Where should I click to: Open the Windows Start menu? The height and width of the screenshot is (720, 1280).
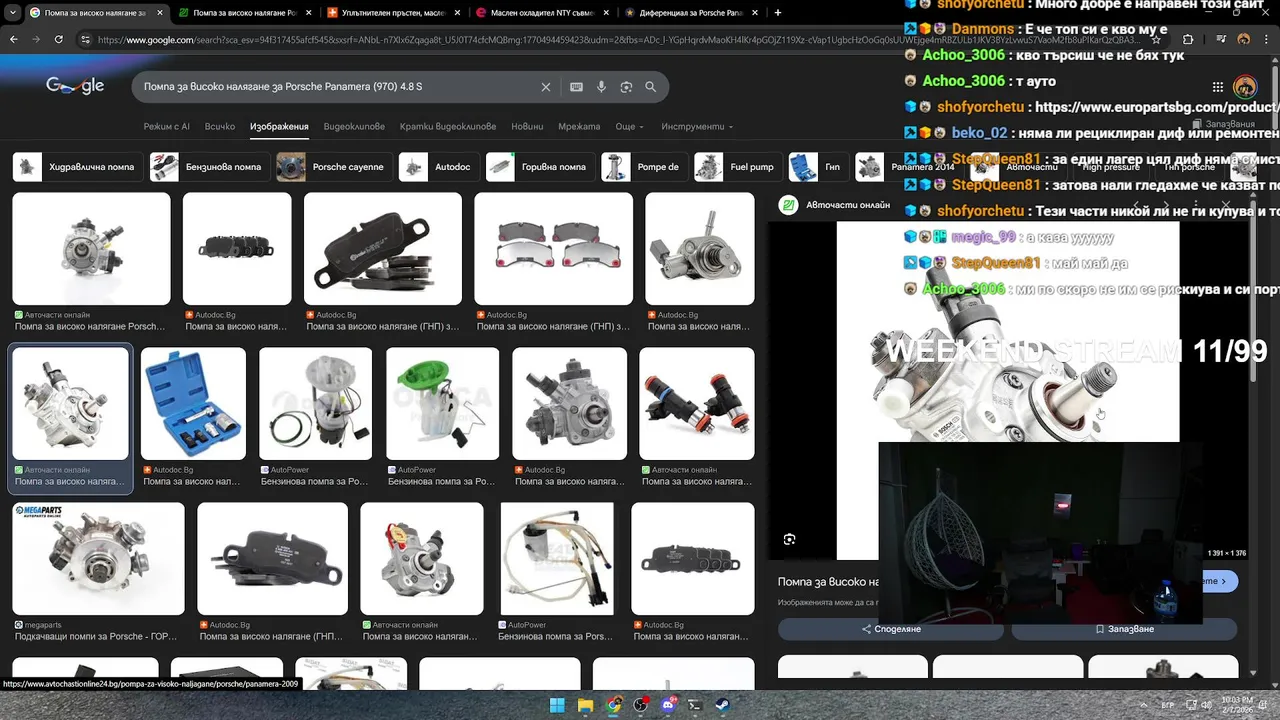pyautogui.click(x=557, y=705)
